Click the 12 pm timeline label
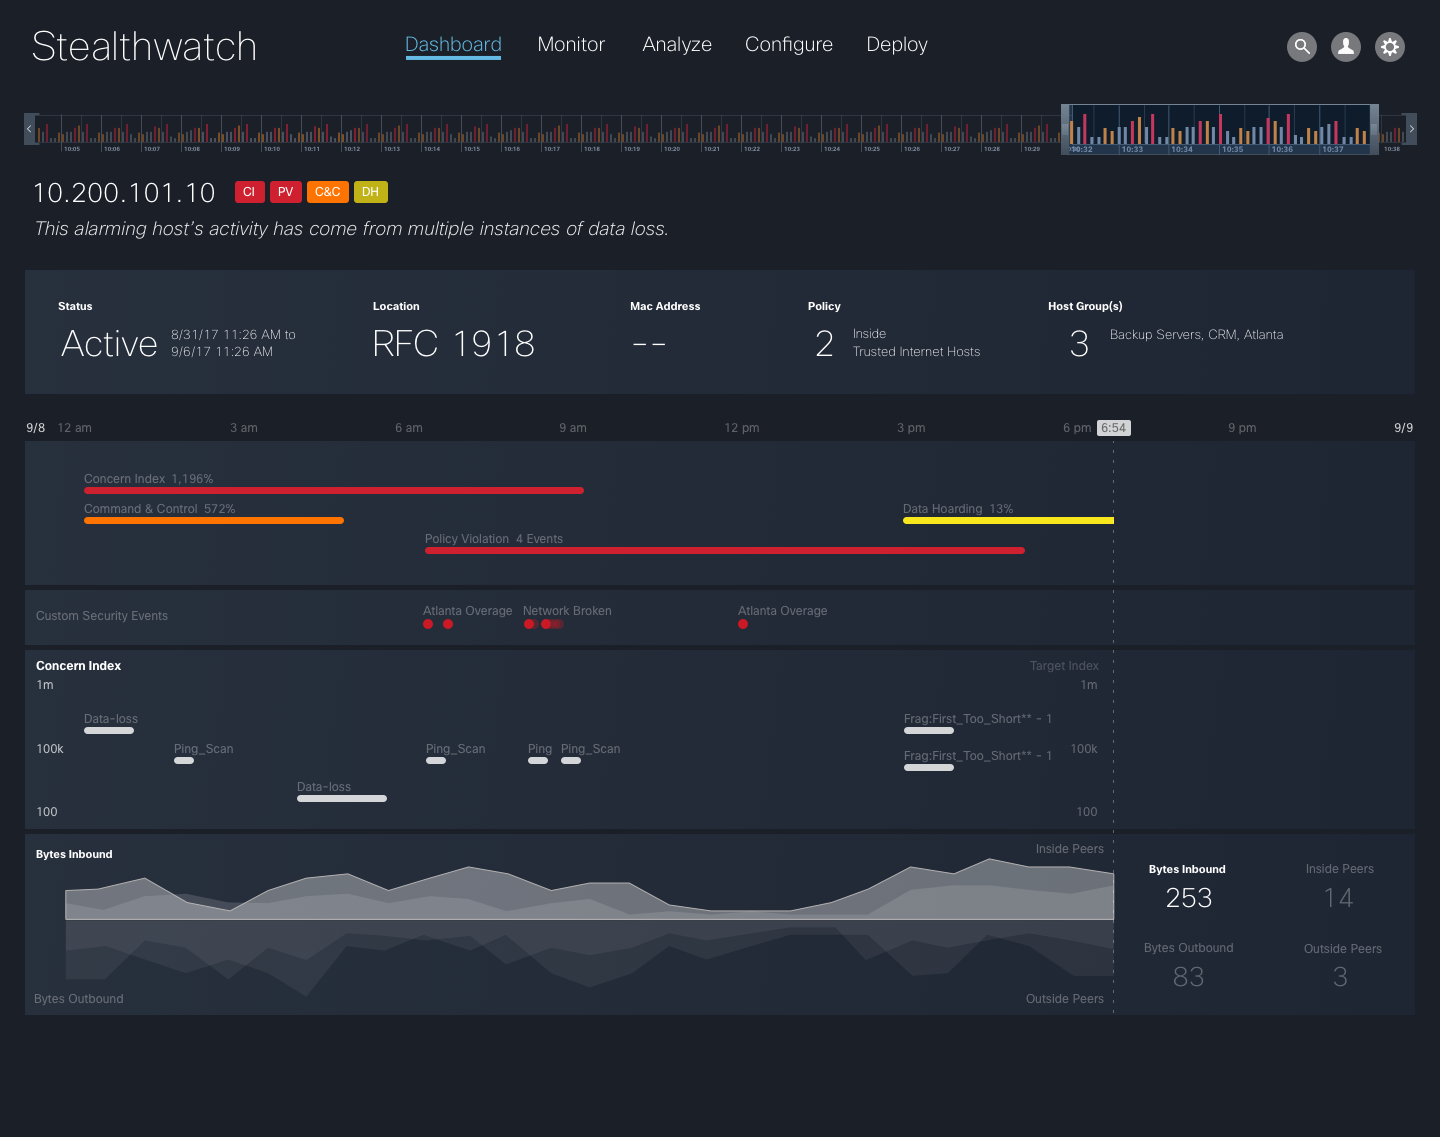This screenshot has width=1440, height=1137. click(742, 428)
